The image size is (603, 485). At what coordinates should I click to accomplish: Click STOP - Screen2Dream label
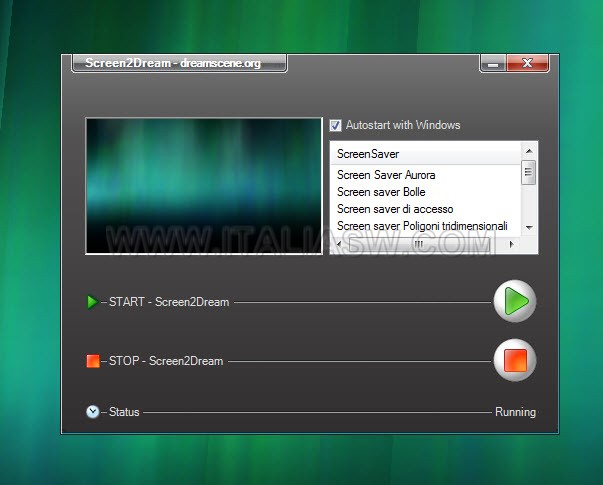pyautogui.click(x=166, y=361)
